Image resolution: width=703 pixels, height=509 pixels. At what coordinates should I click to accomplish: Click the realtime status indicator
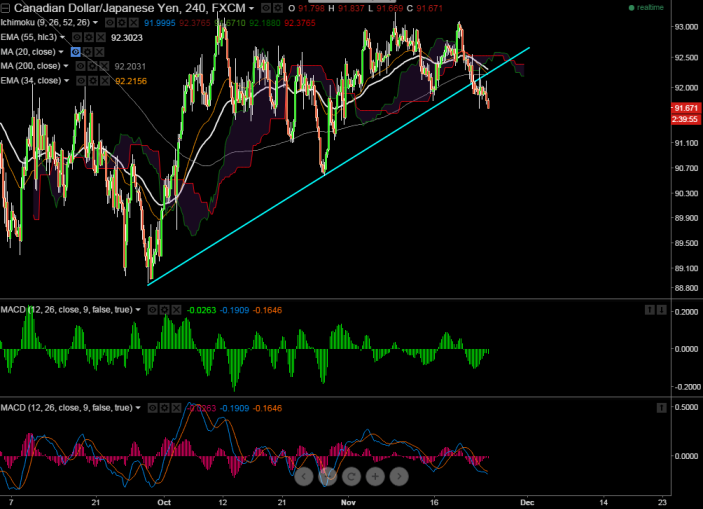[x=645, y=7]
